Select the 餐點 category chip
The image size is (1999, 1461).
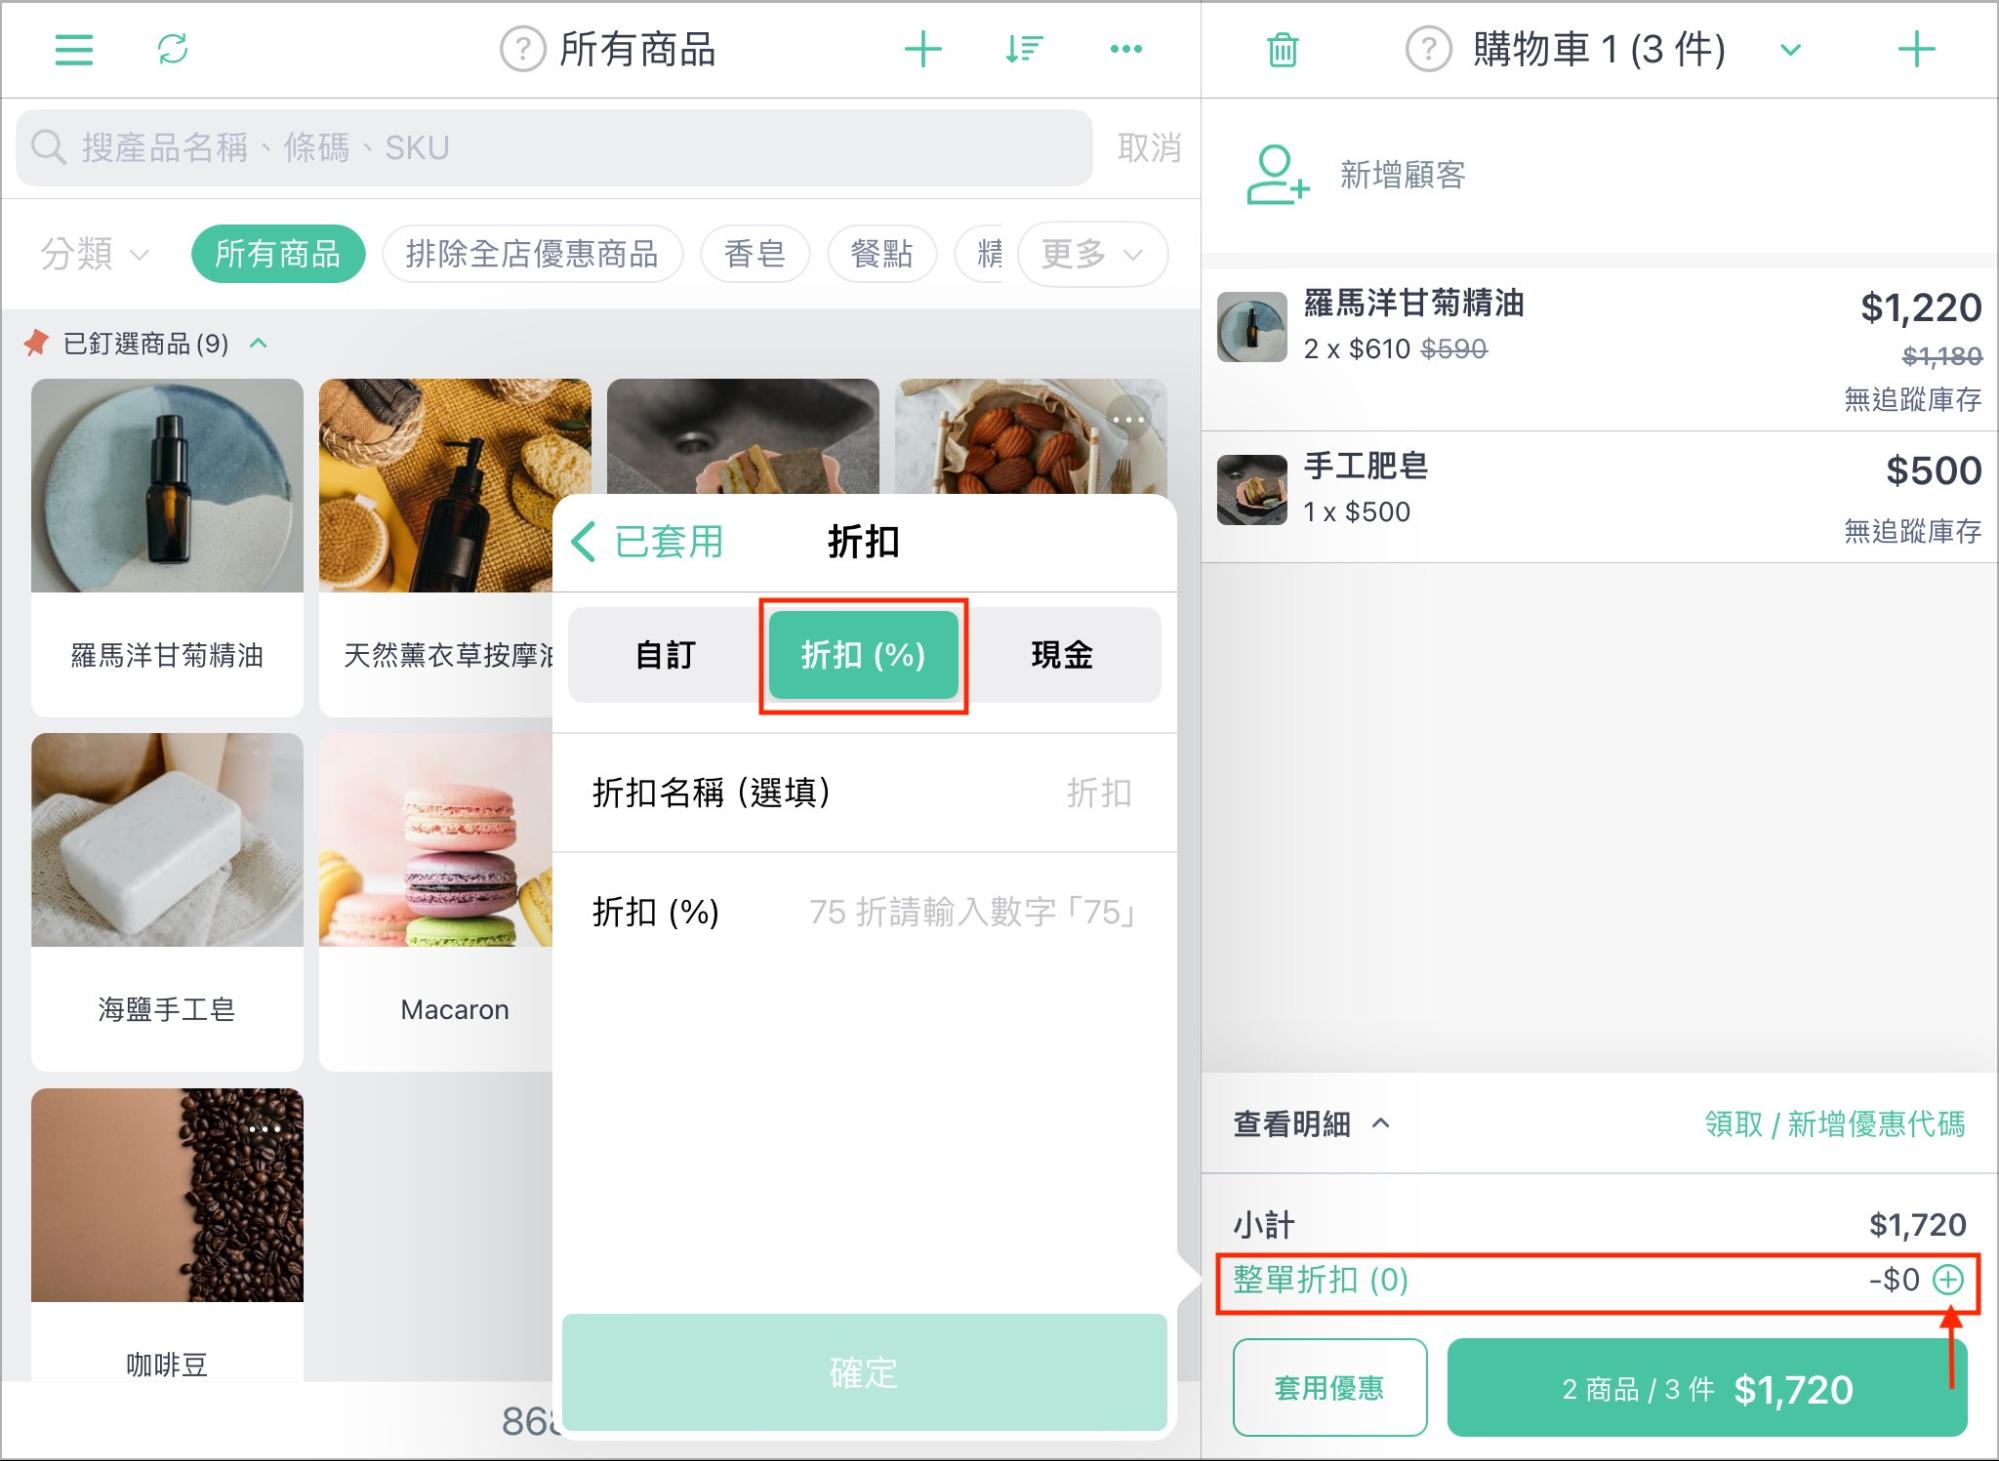tap(881, 254)
